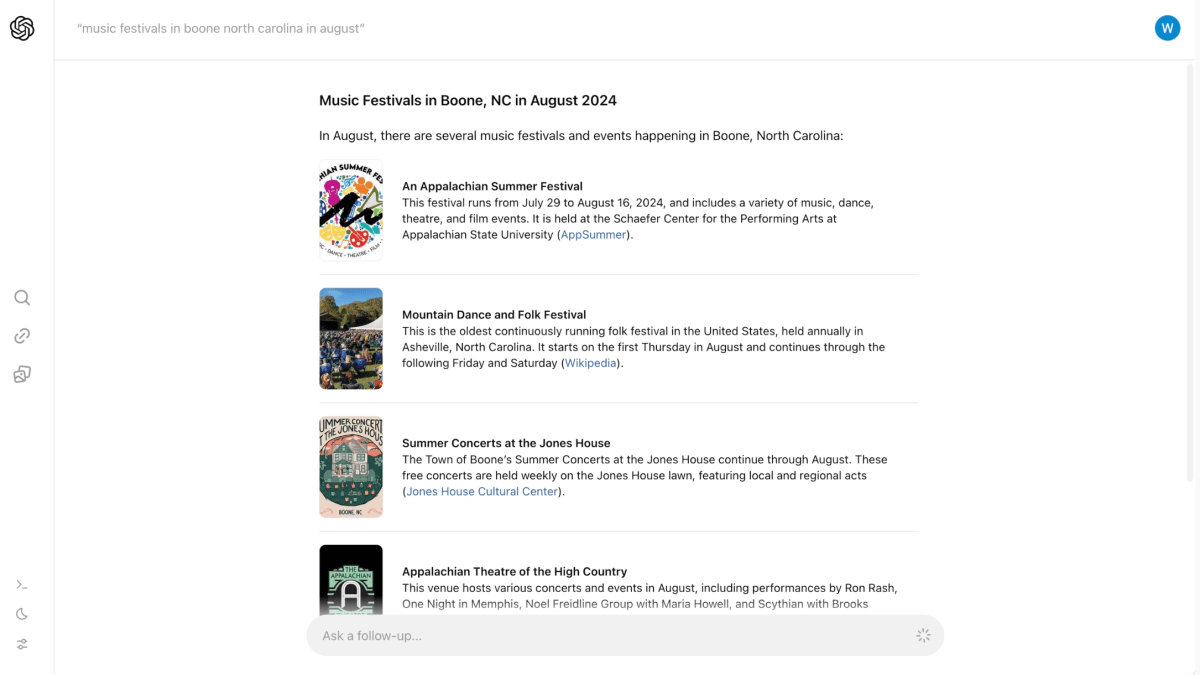This screenshot has height=675, width=1200.
Task: Open the terminal prompt icon in sidebar
Action: (22, 585)
